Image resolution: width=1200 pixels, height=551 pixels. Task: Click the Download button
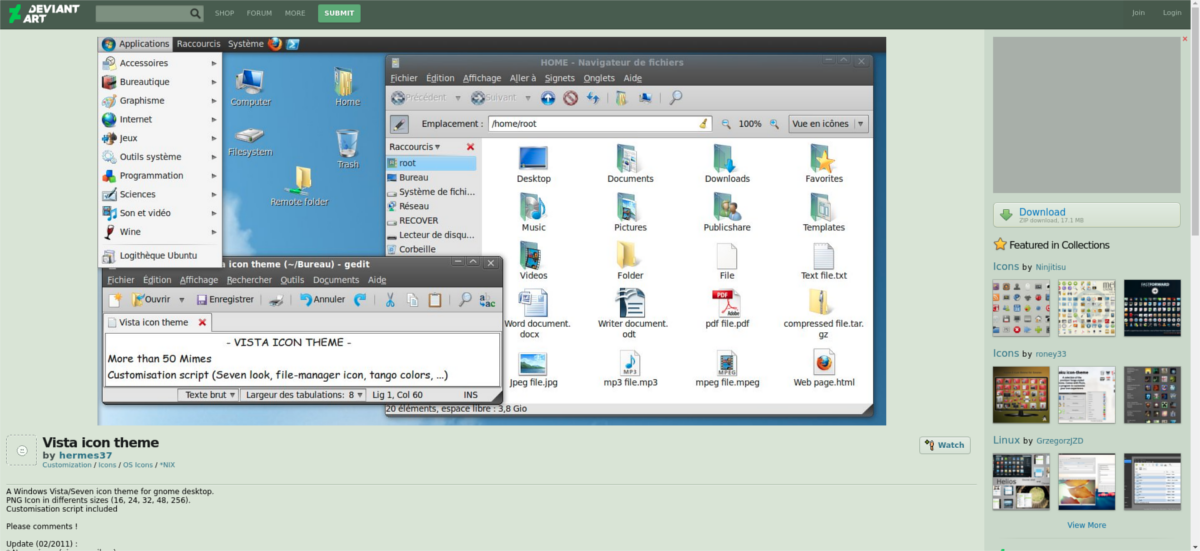[1087, 214]
